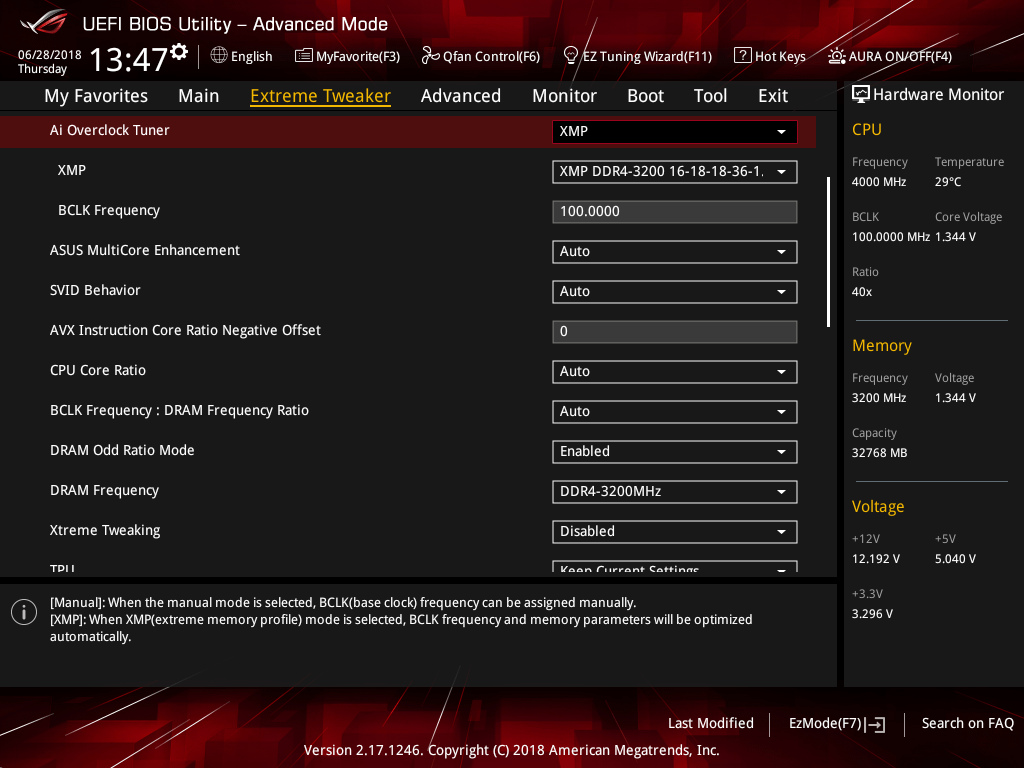Select AVX Instruction Core Ratio Negative Offset label
Image resolution: width=1024 pixels, height=768 pixels.
(185, 330)
